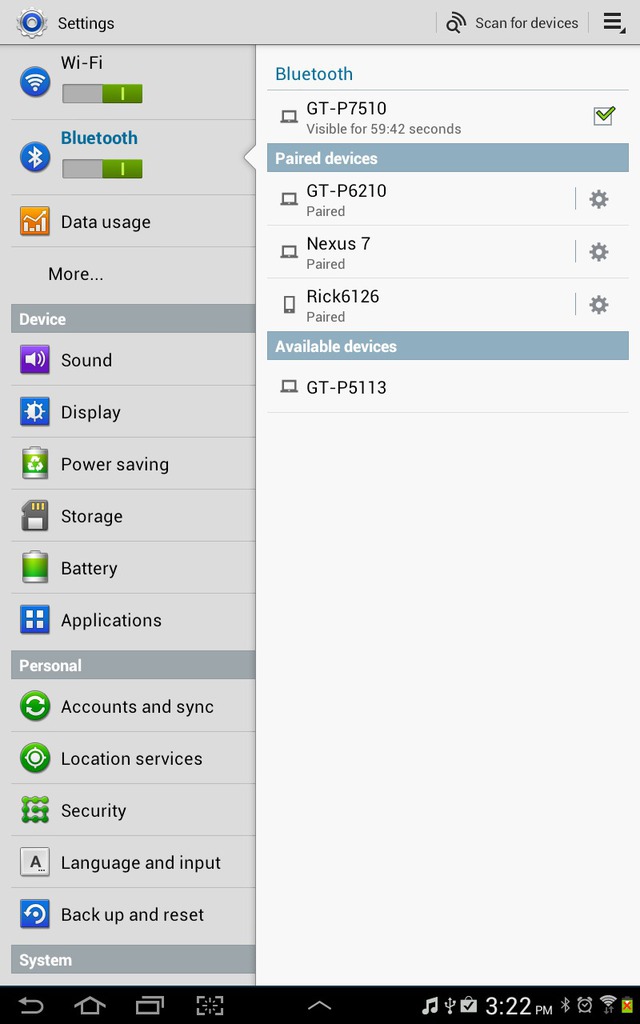Tap Scan for devices
640x1024 pixels.
click(512, 23)
